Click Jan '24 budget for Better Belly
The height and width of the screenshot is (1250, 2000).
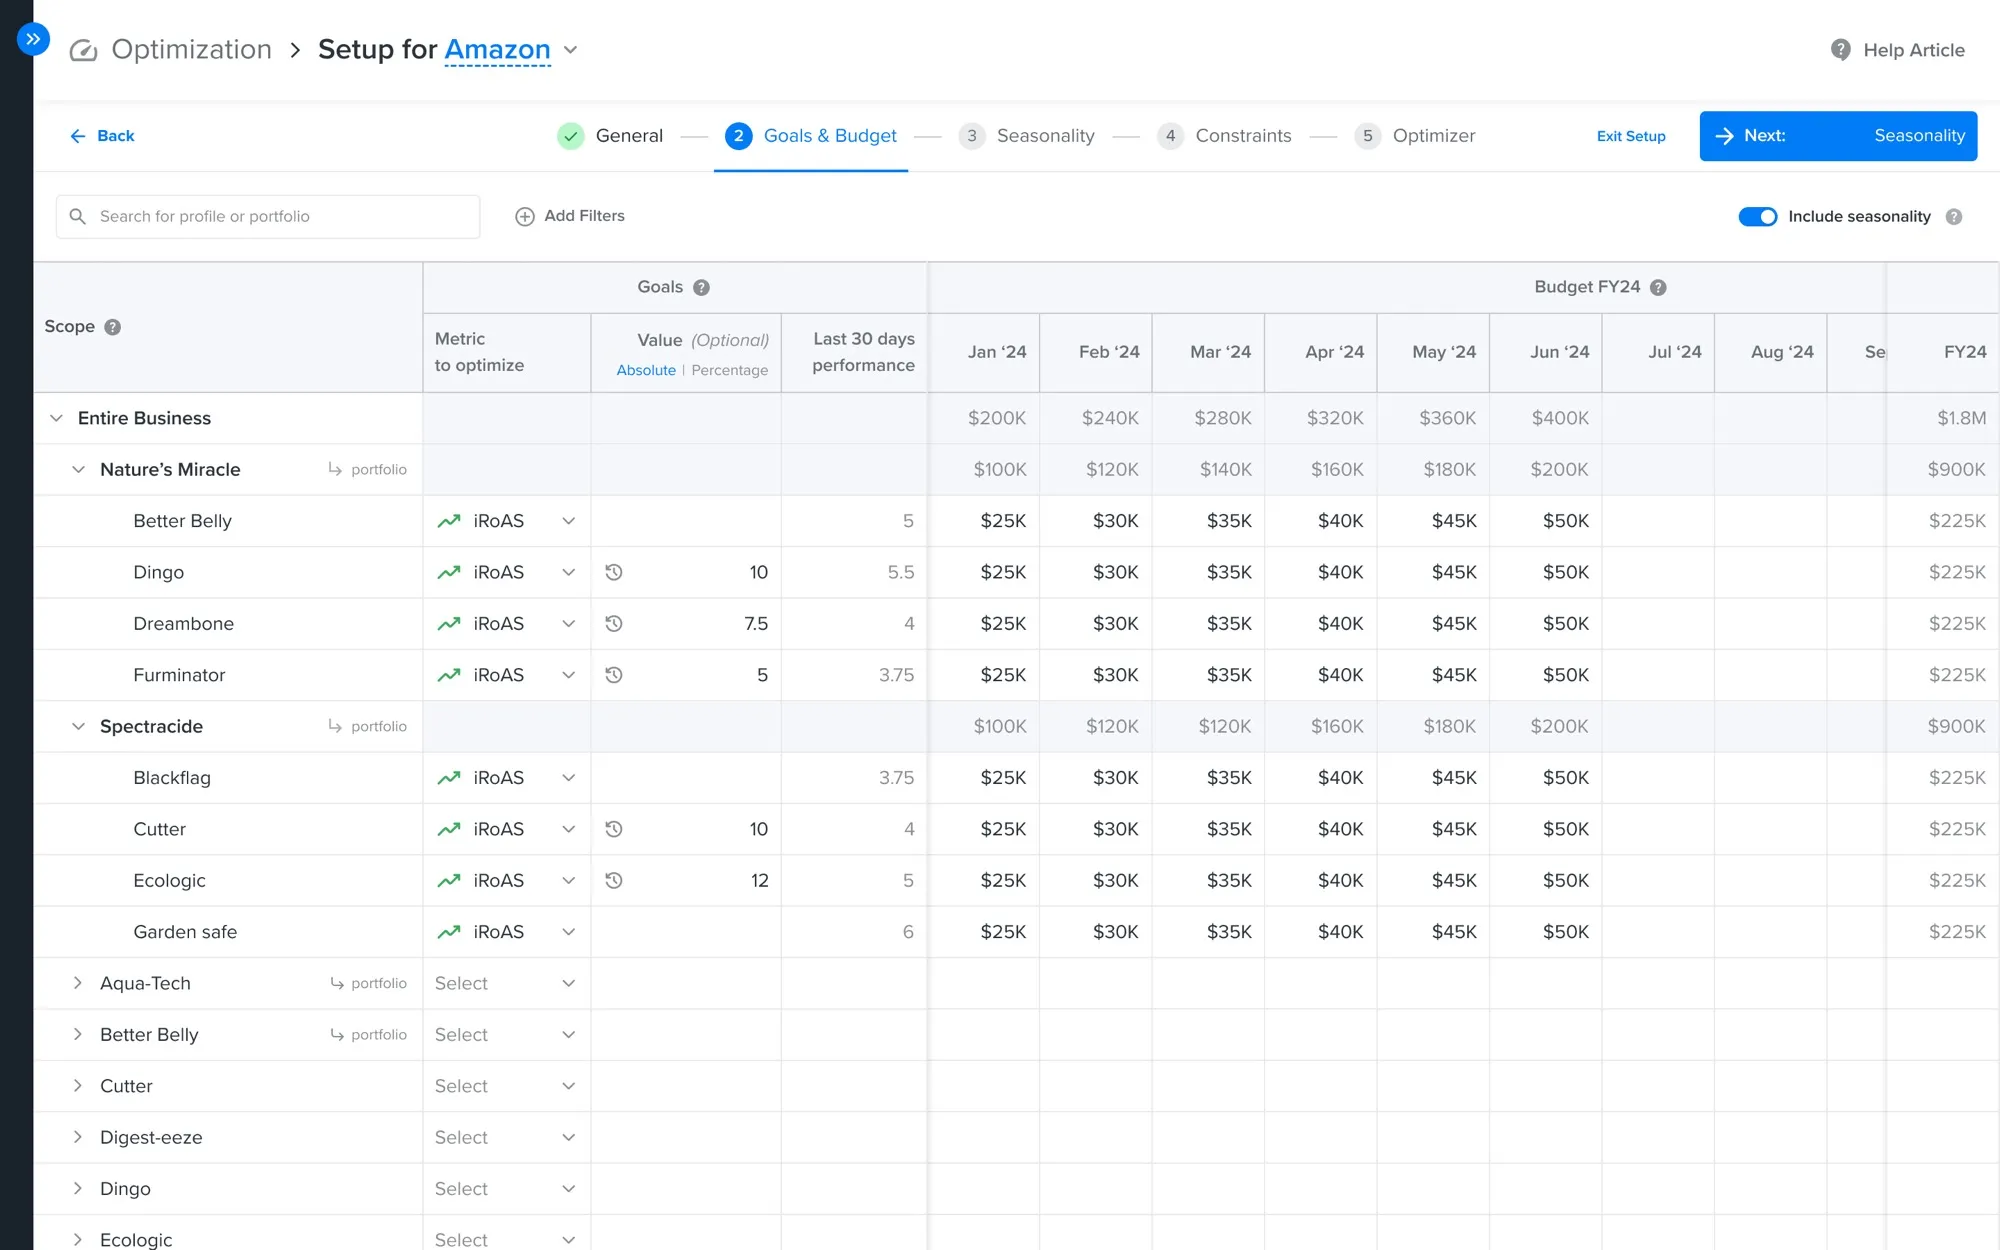pyautogui.click(x=985, y=521)
